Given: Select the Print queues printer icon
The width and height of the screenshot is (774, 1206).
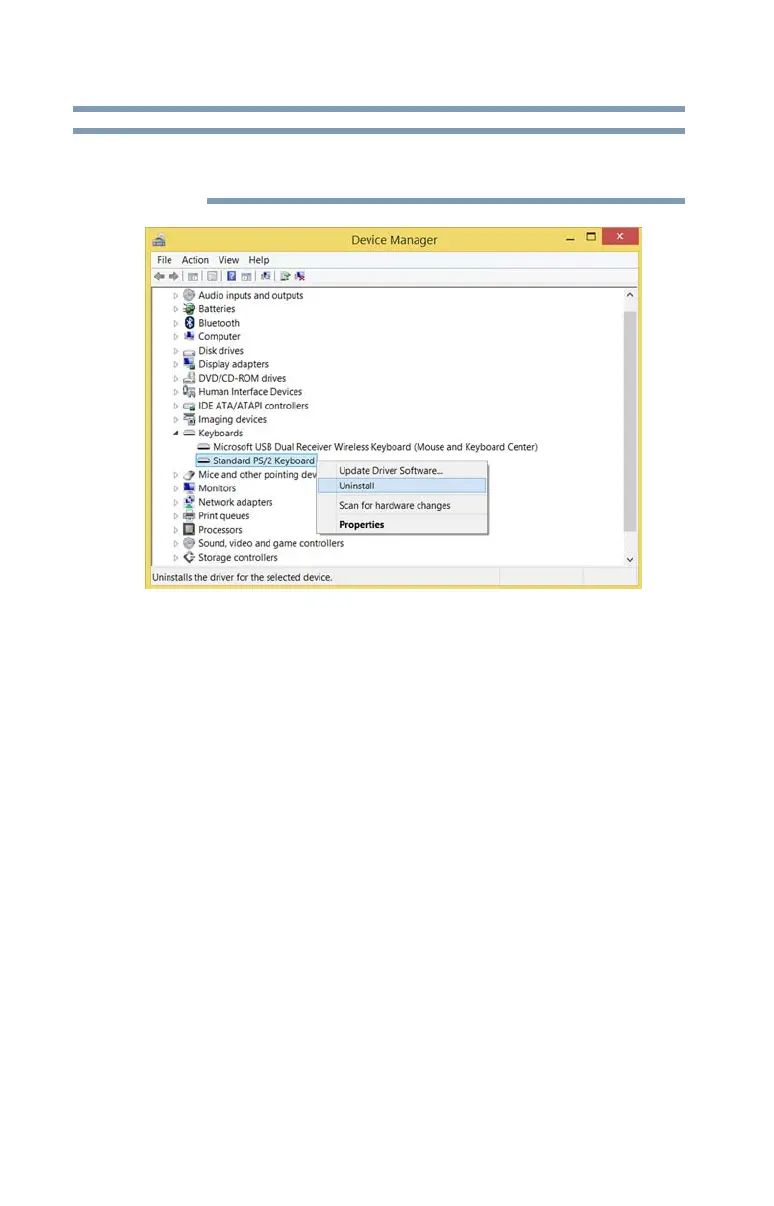Looking at the screenshot, I should point(189,516).
